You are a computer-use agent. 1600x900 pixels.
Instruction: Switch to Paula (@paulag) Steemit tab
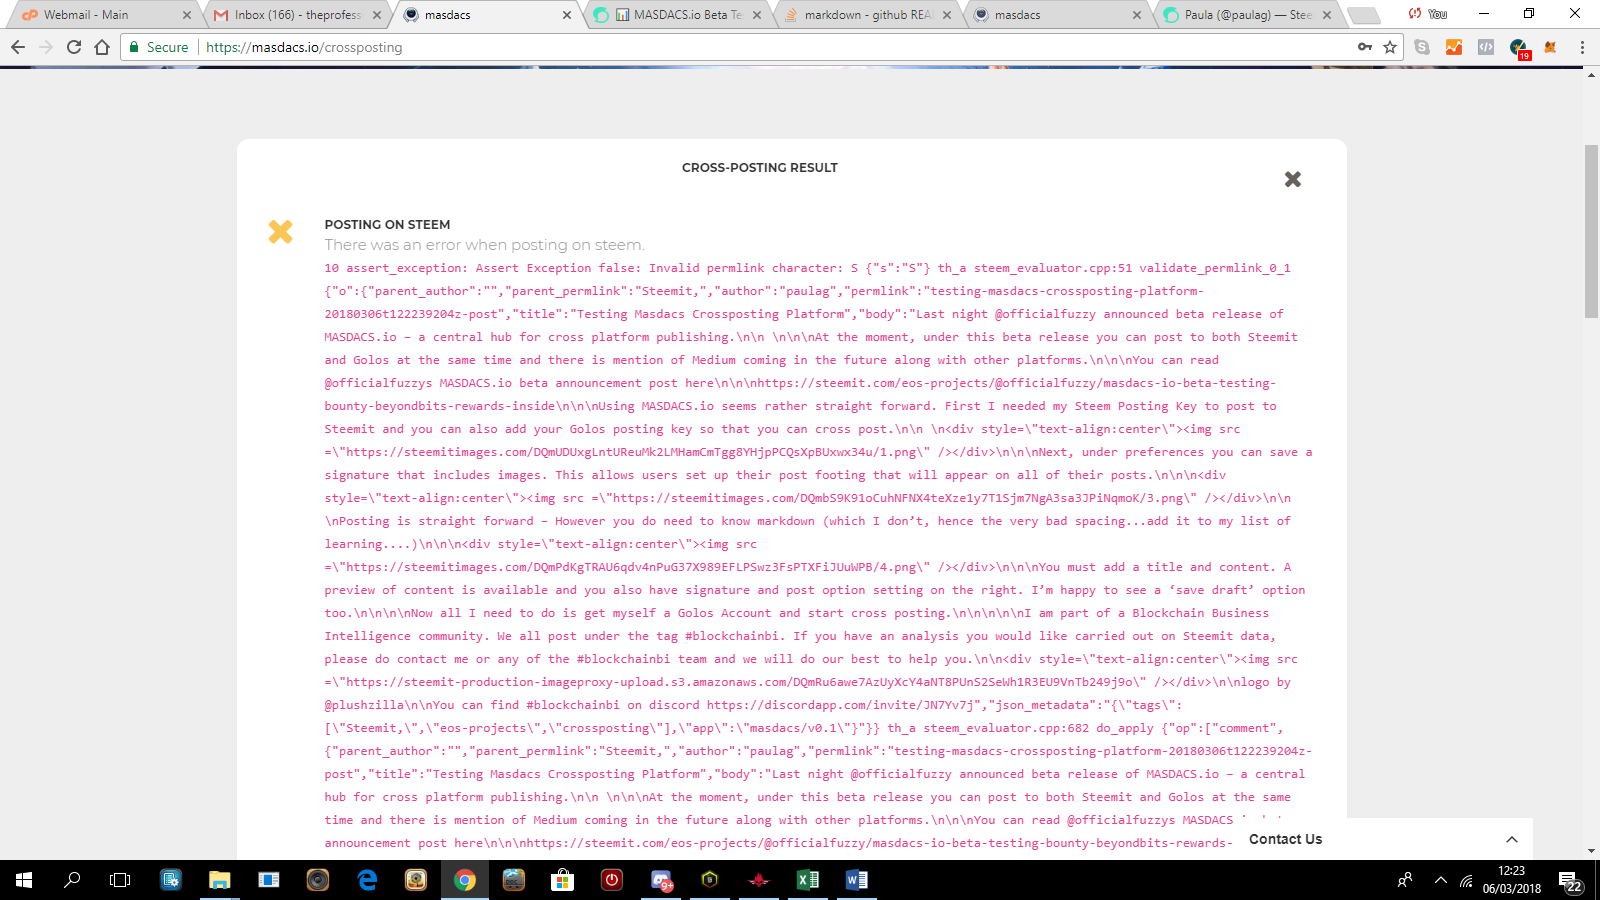pyautogui.click(x=1246, y=15)
